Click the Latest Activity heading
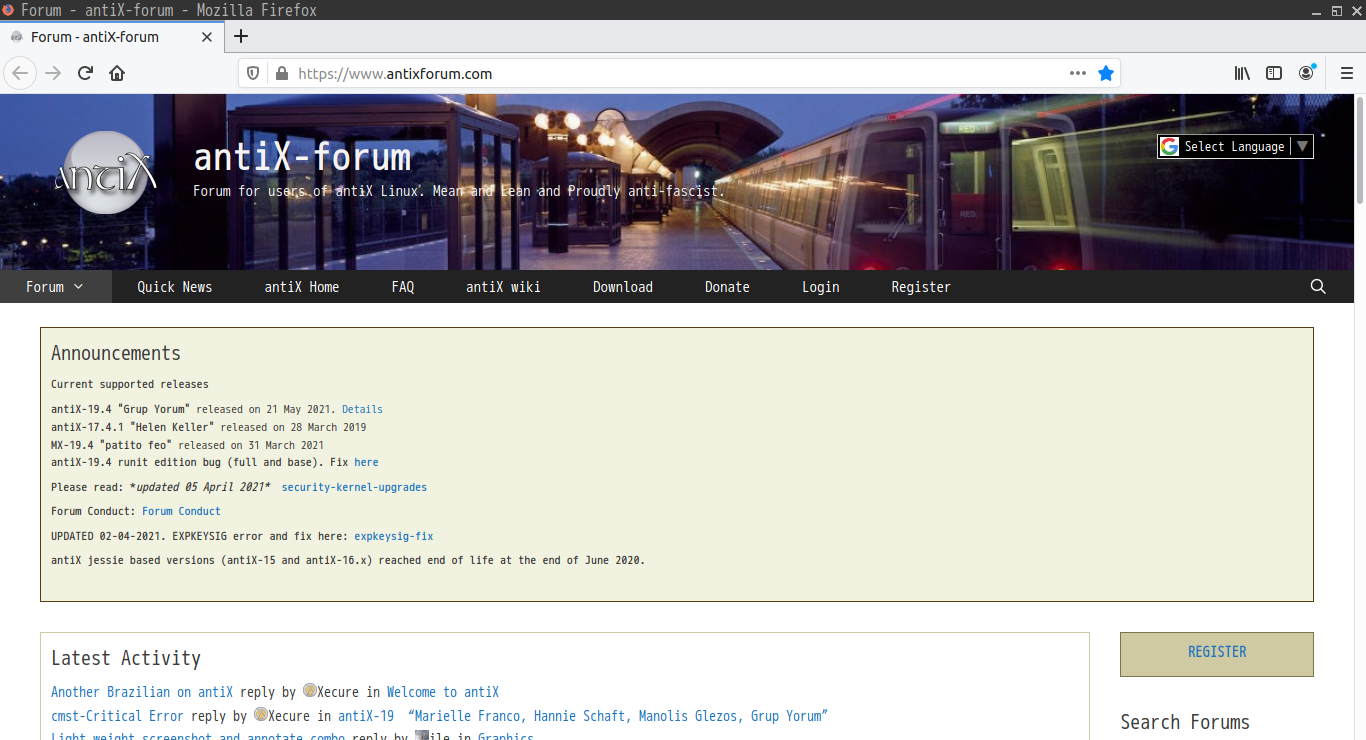Viewport: 1366px width, 740px height. 126,658
